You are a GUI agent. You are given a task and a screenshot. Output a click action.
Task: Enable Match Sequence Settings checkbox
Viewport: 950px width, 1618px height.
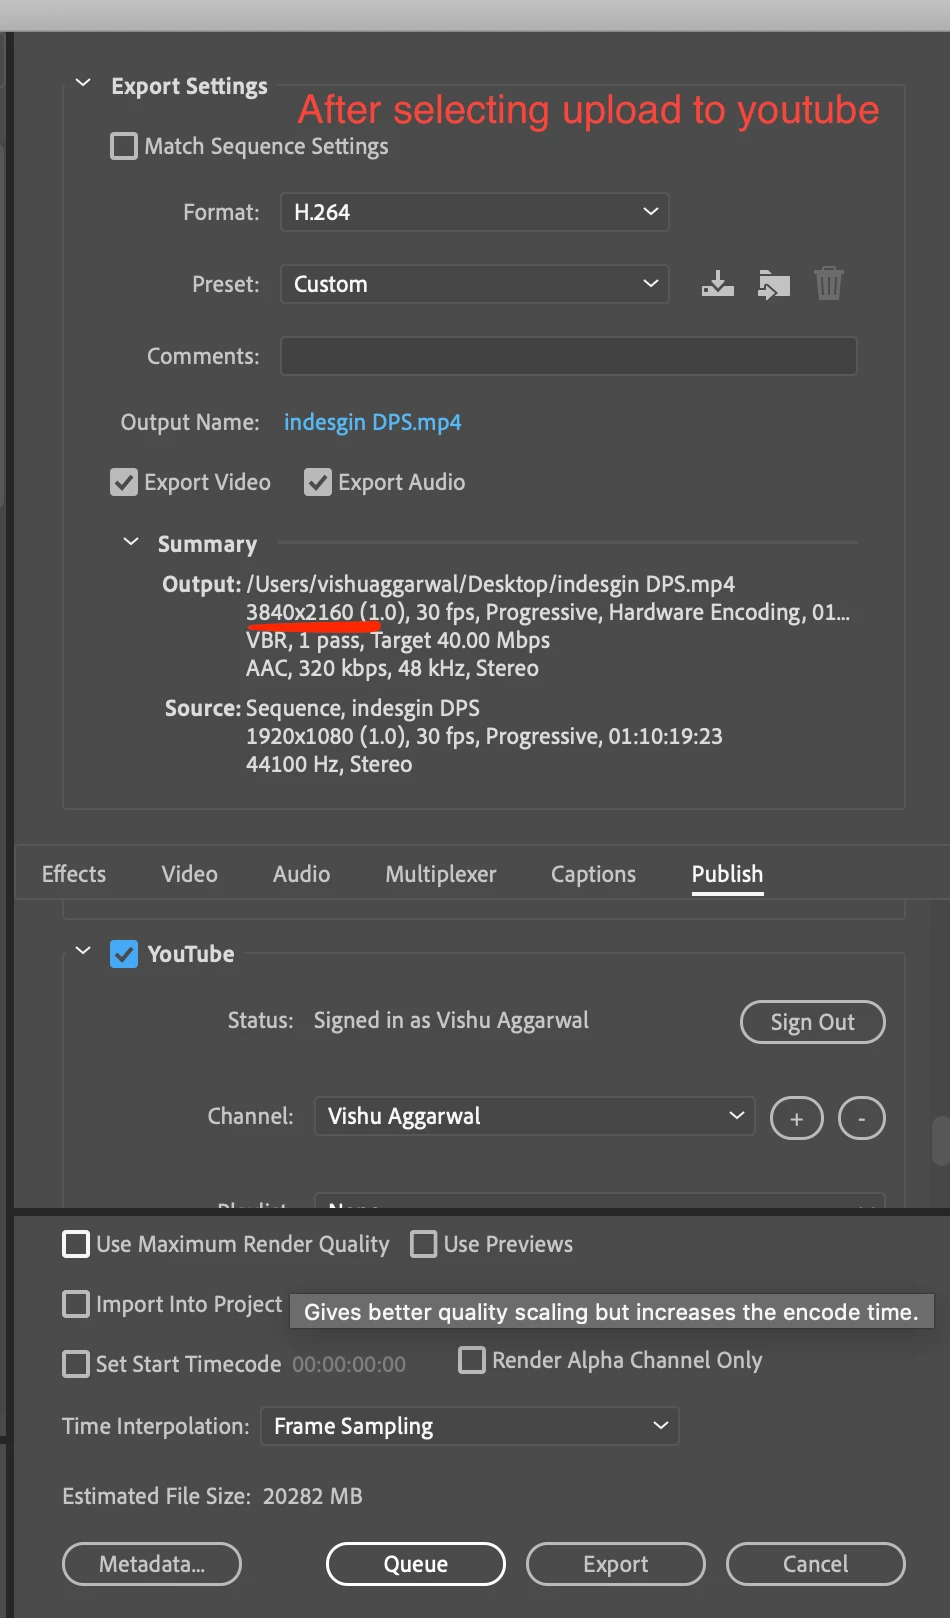[x=124, y=146]
